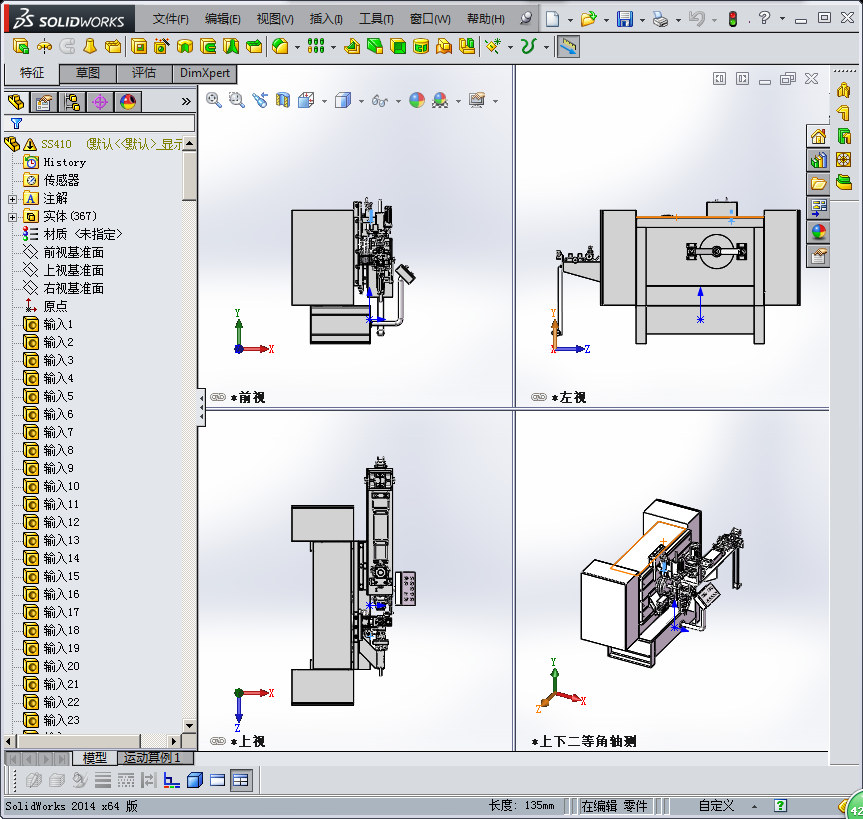The image size is (863, 819).
Task: Switch to the DimXpert tab
Action: coord(205,73)
